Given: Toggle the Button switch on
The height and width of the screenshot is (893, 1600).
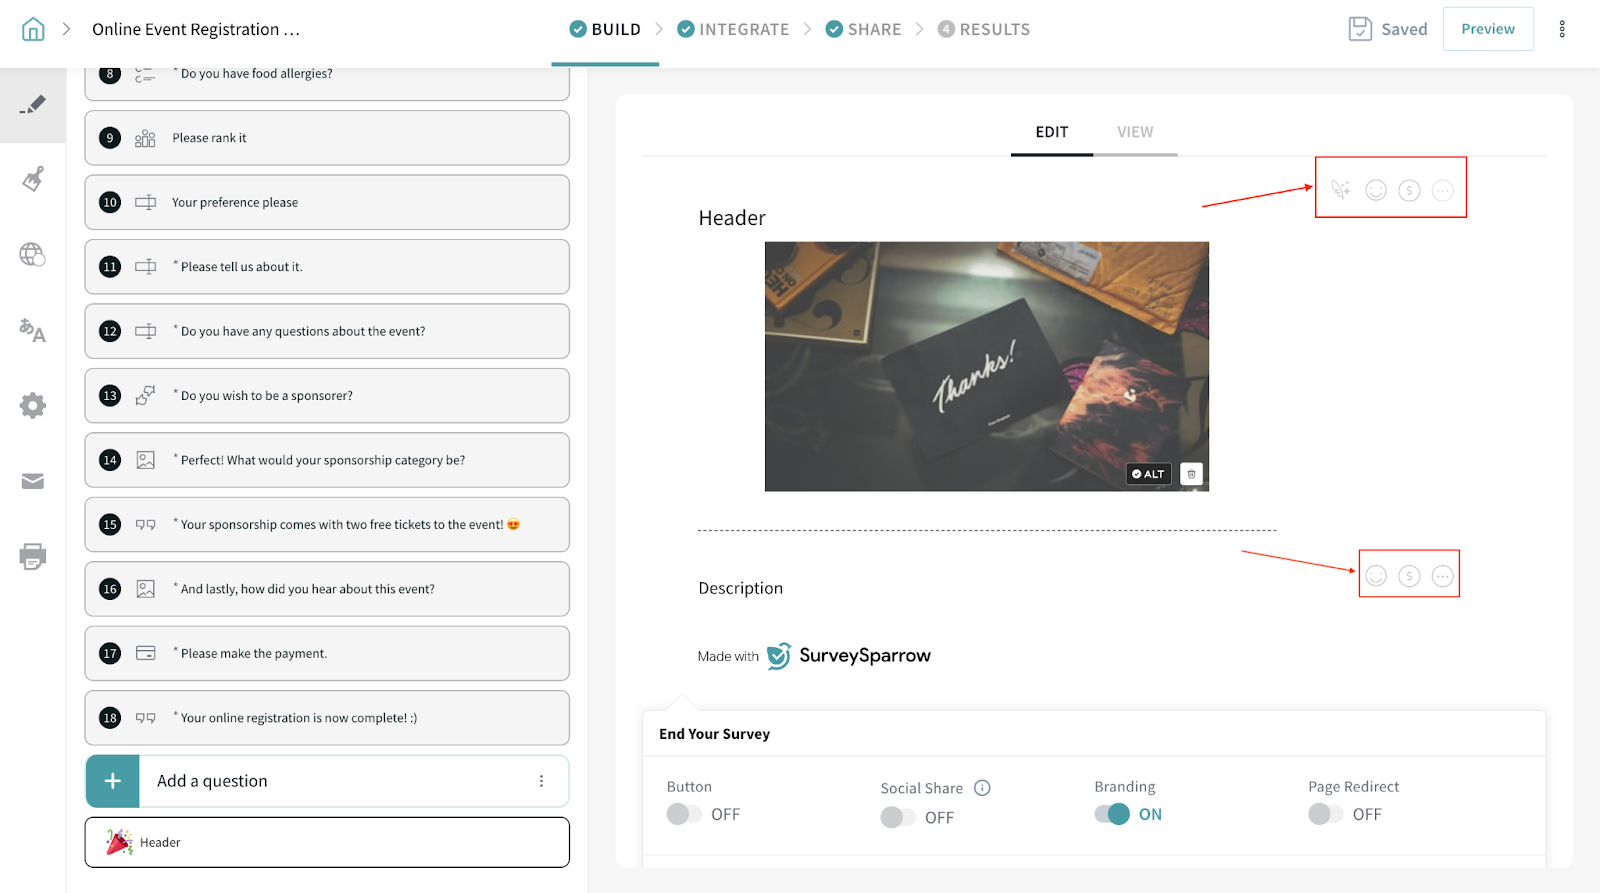Looking at the screenshot, I should pos(685,814).
